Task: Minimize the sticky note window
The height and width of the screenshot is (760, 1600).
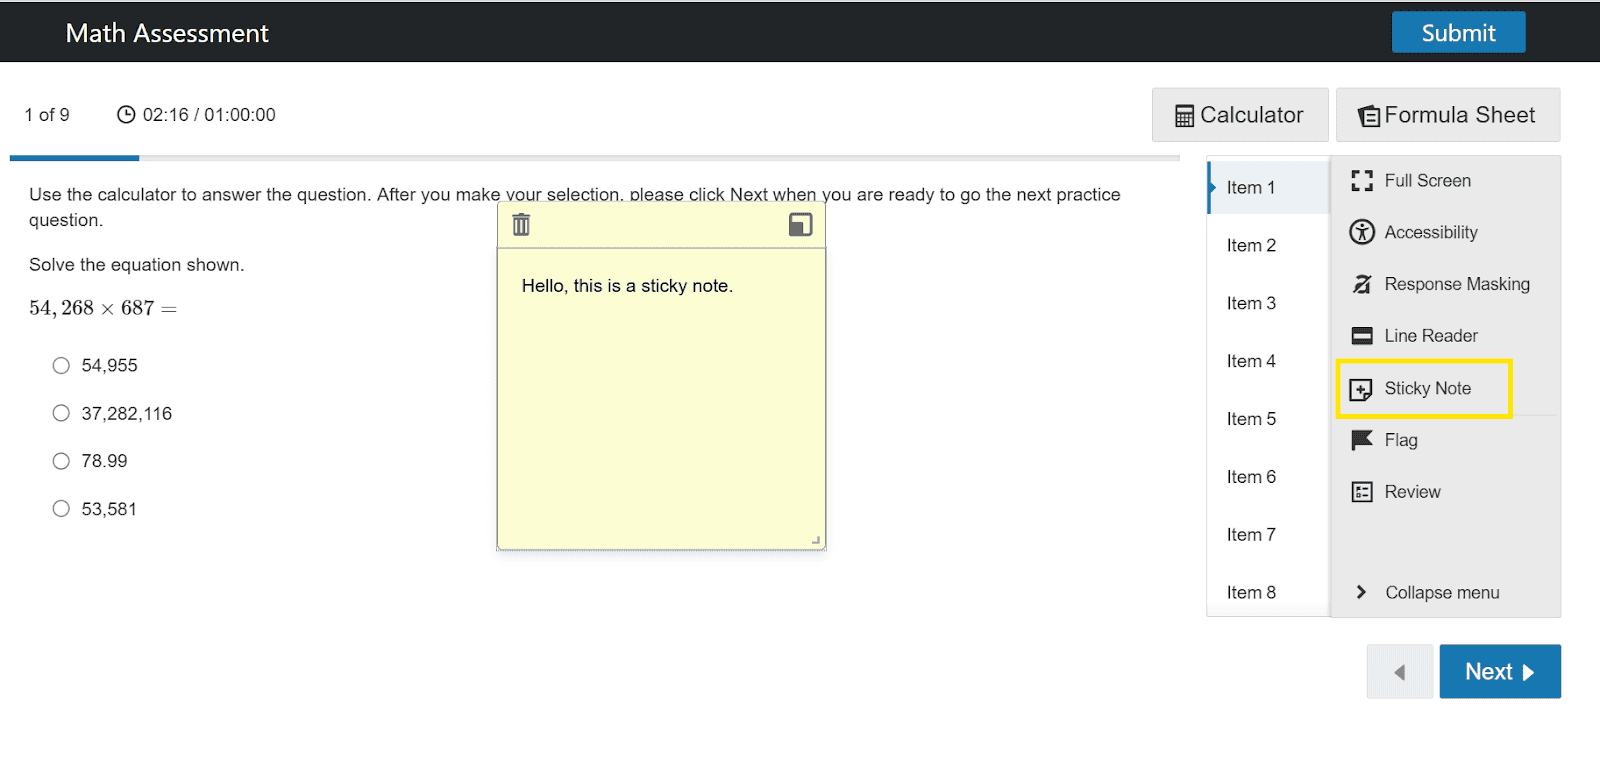Action: (x=800, y=225)
